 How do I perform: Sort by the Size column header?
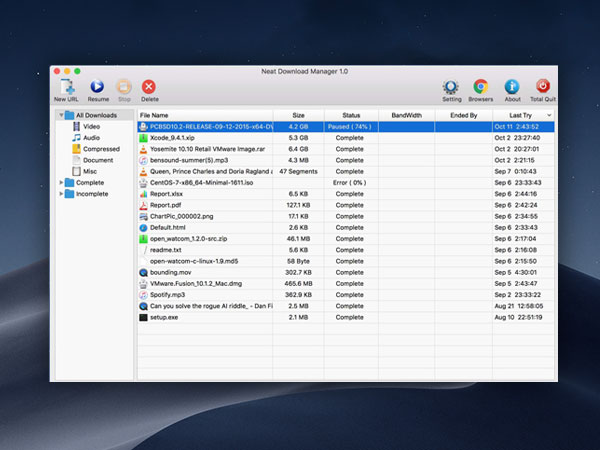(x=298, y=115)
